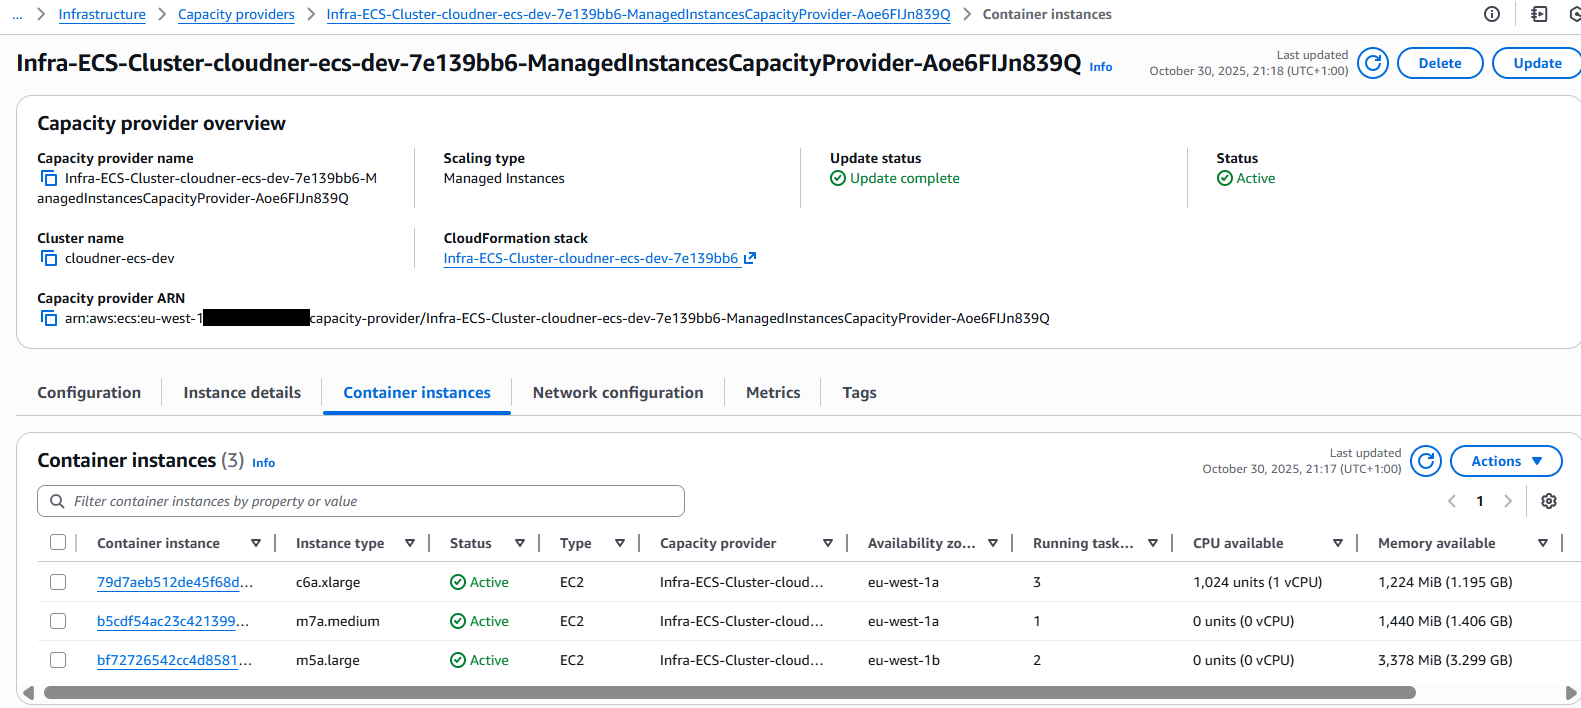Viewport: 1581px width, 708px height.
Task: Go to next page of container instances
Action: tap(1507, 501)
